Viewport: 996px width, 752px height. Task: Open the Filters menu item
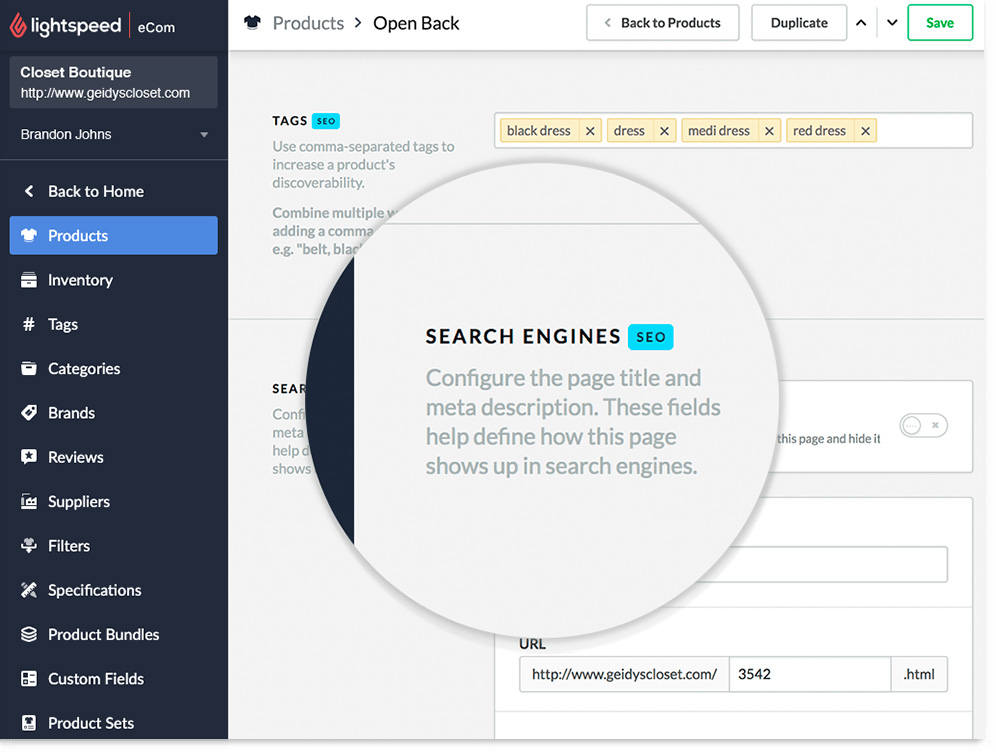(x=114, y=546)
